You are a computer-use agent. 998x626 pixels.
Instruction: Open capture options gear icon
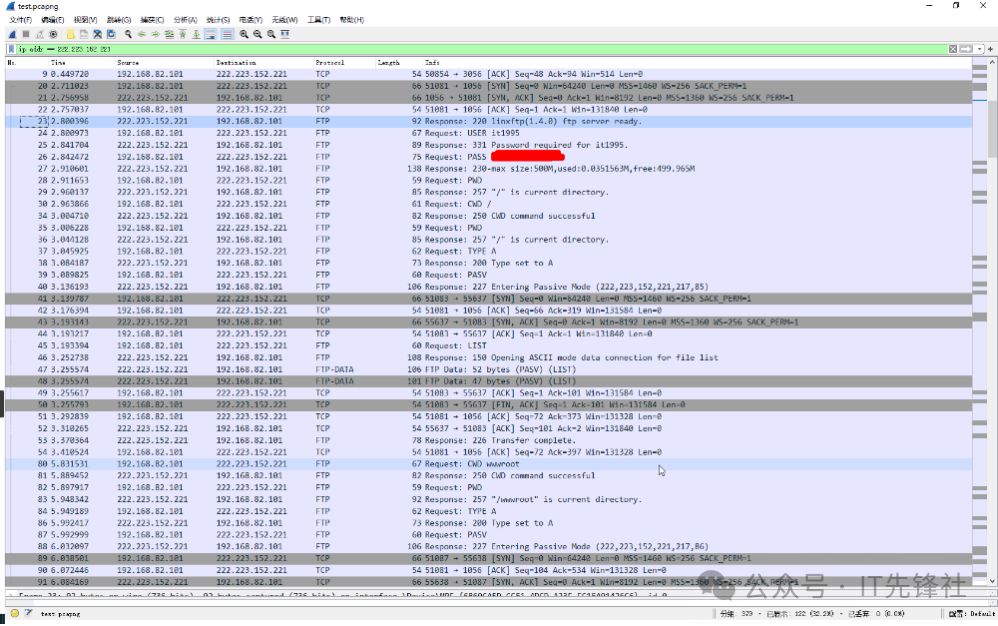click(x=54, y=34)
